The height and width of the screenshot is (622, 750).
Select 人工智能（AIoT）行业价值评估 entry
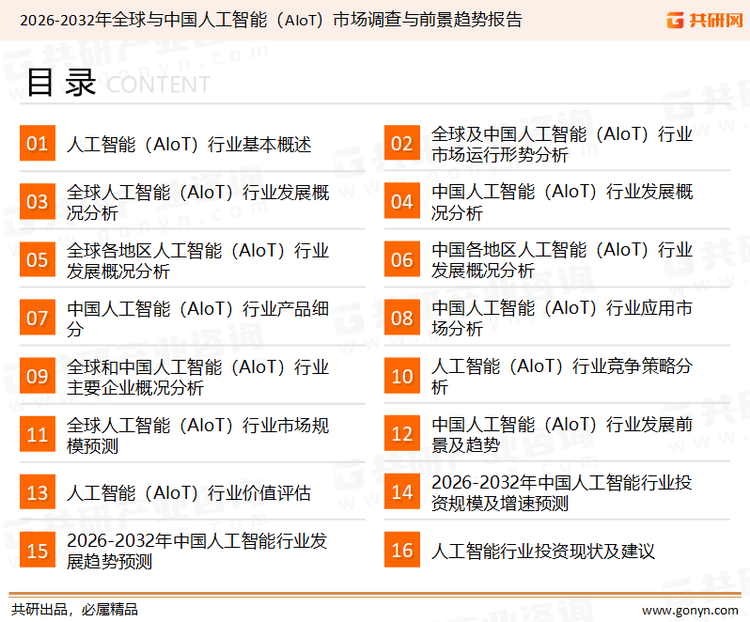point(189,493)
